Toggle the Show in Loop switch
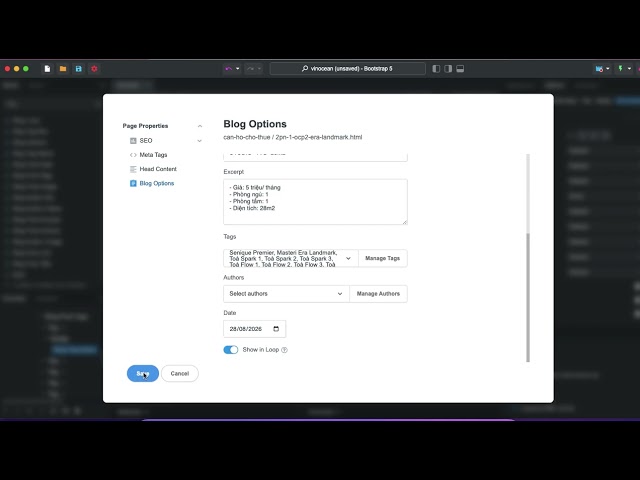The width and height of the screenshot is (640, 480). coord(231,350)
